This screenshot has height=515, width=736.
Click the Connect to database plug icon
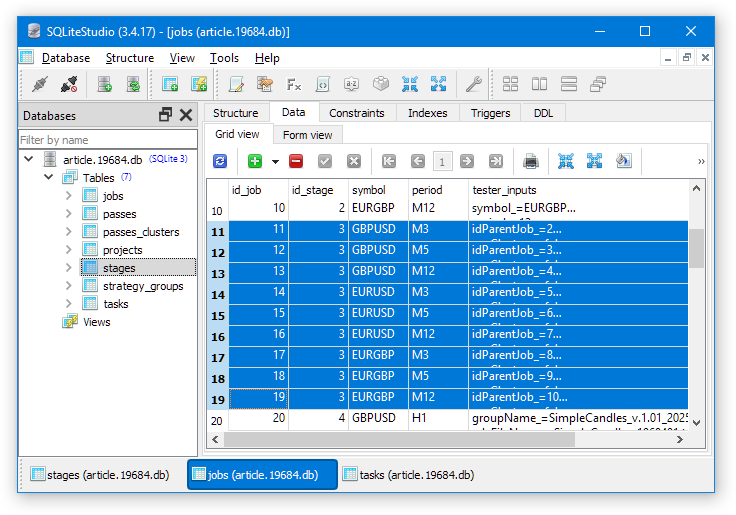39,84
